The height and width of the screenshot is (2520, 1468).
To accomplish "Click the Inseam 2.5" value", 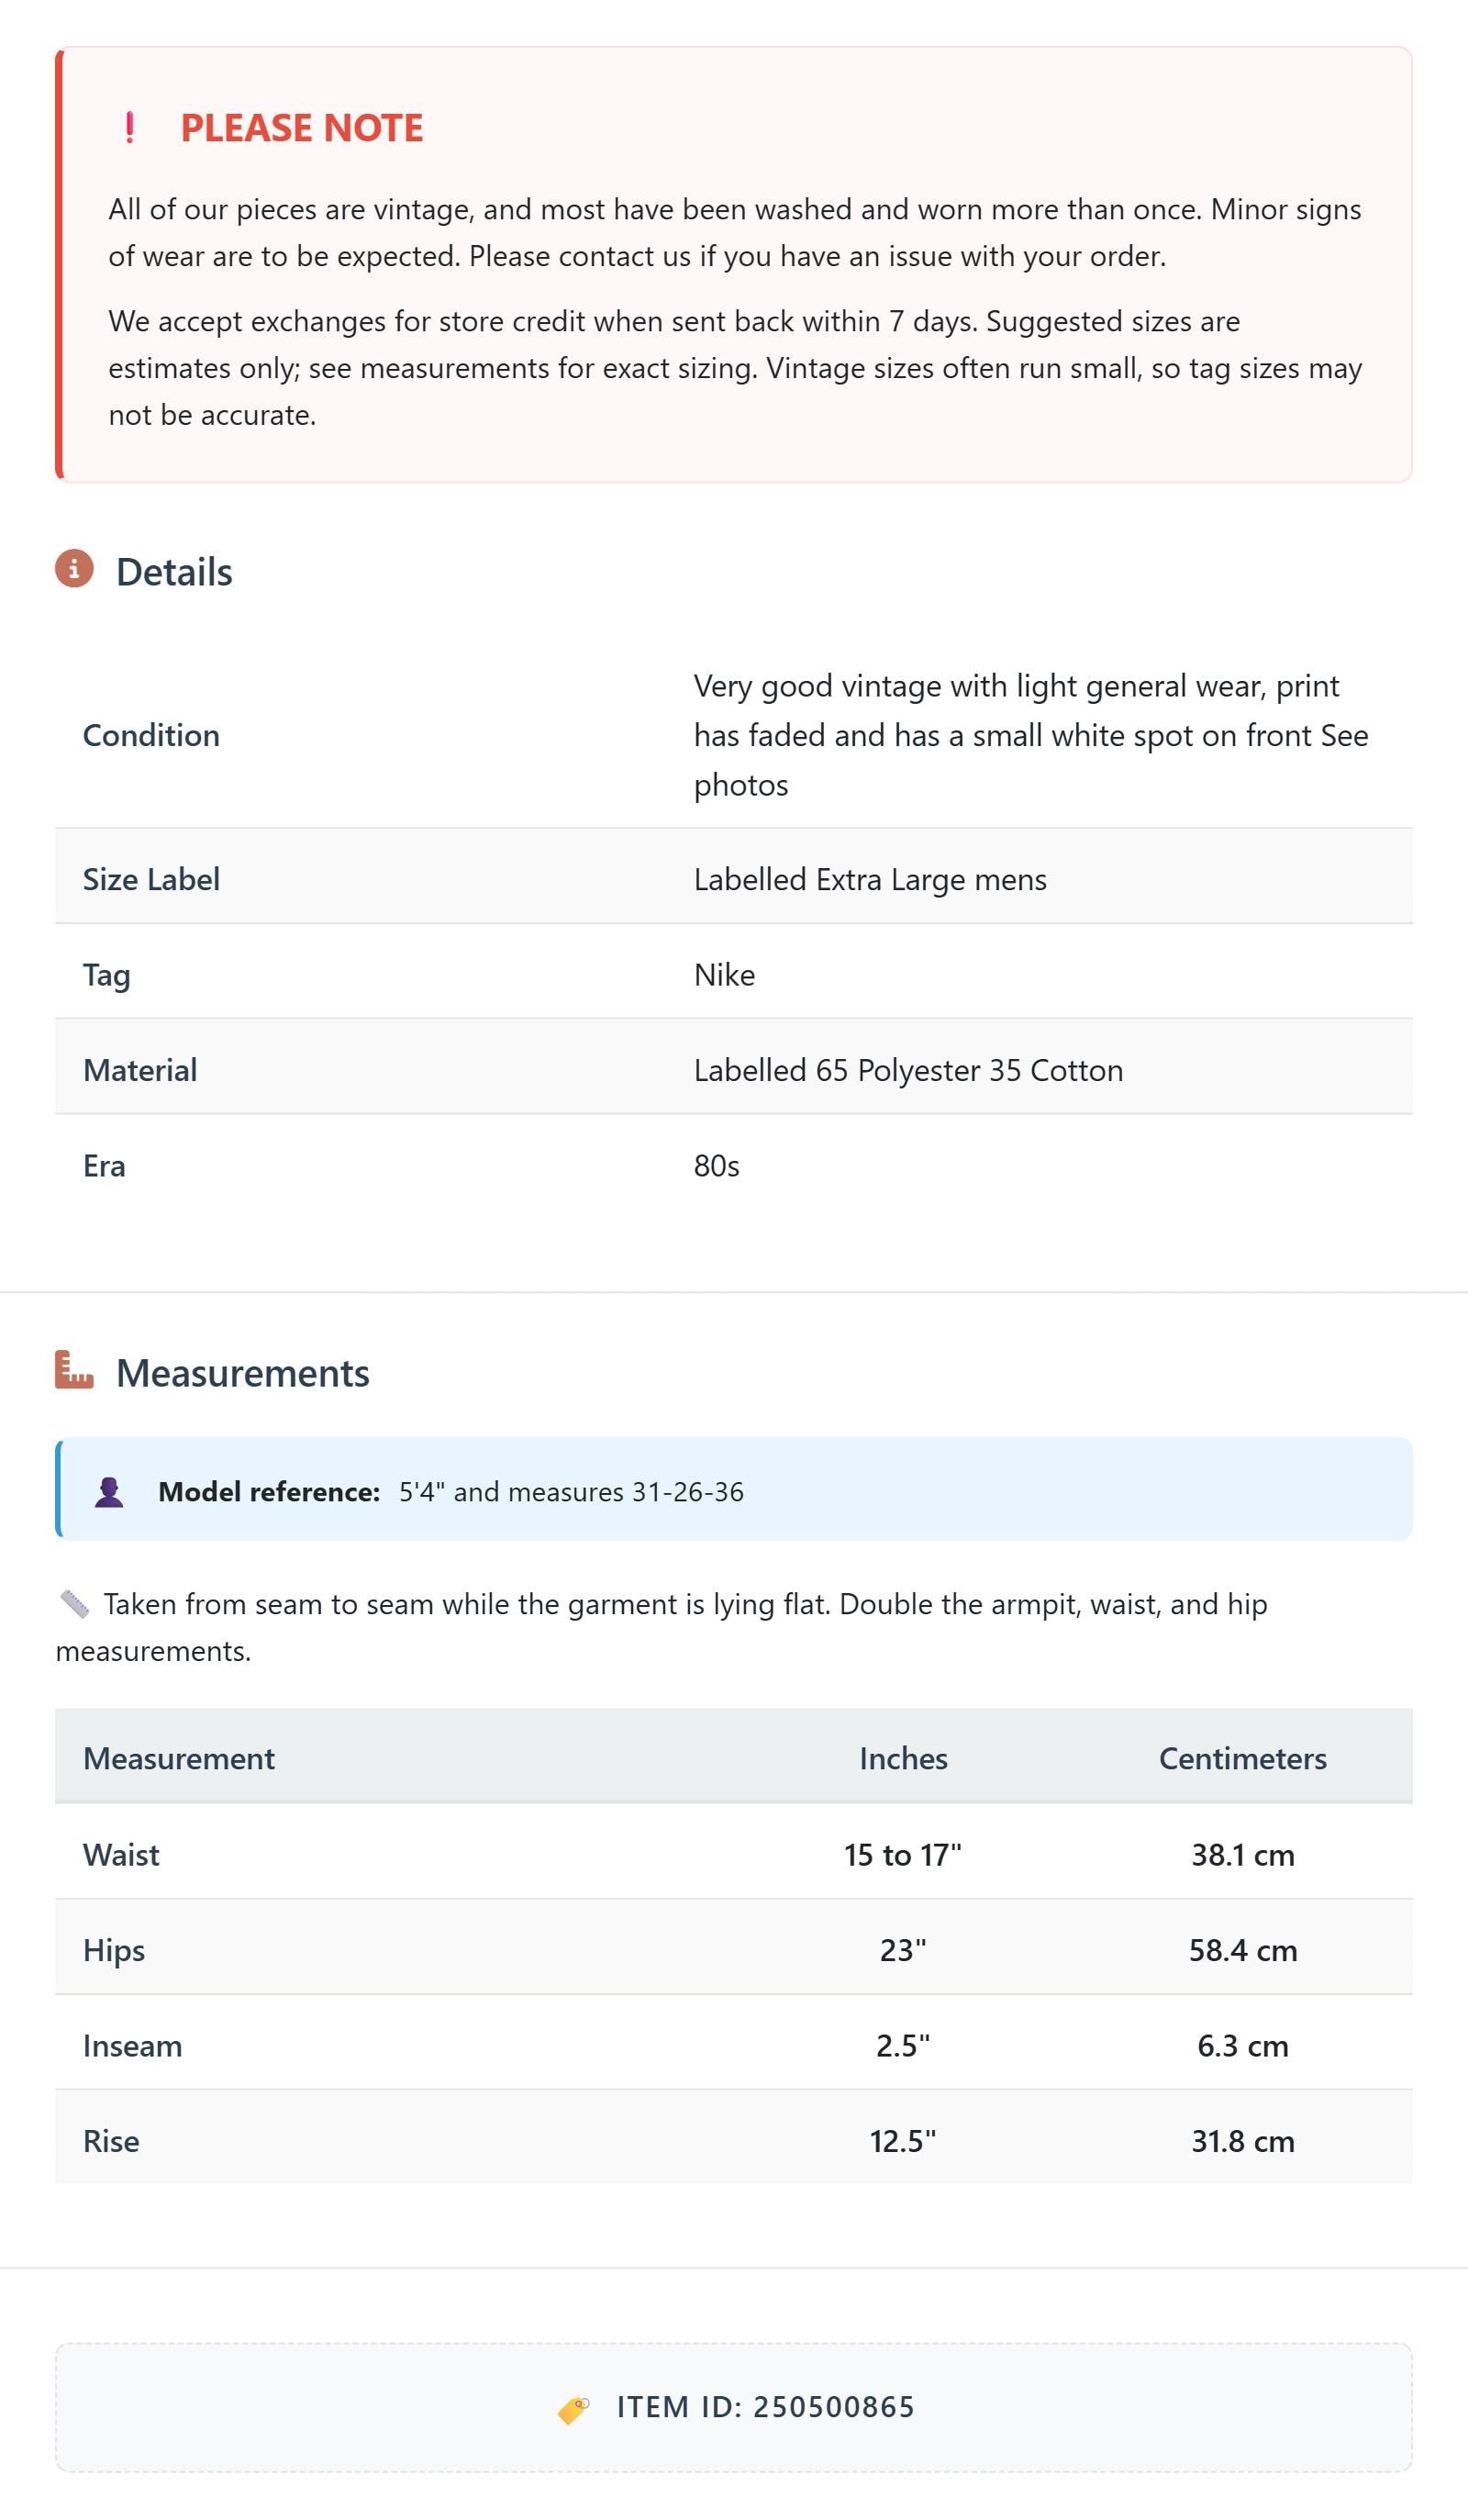I will pyautogui.click(x=903, y=2046).
